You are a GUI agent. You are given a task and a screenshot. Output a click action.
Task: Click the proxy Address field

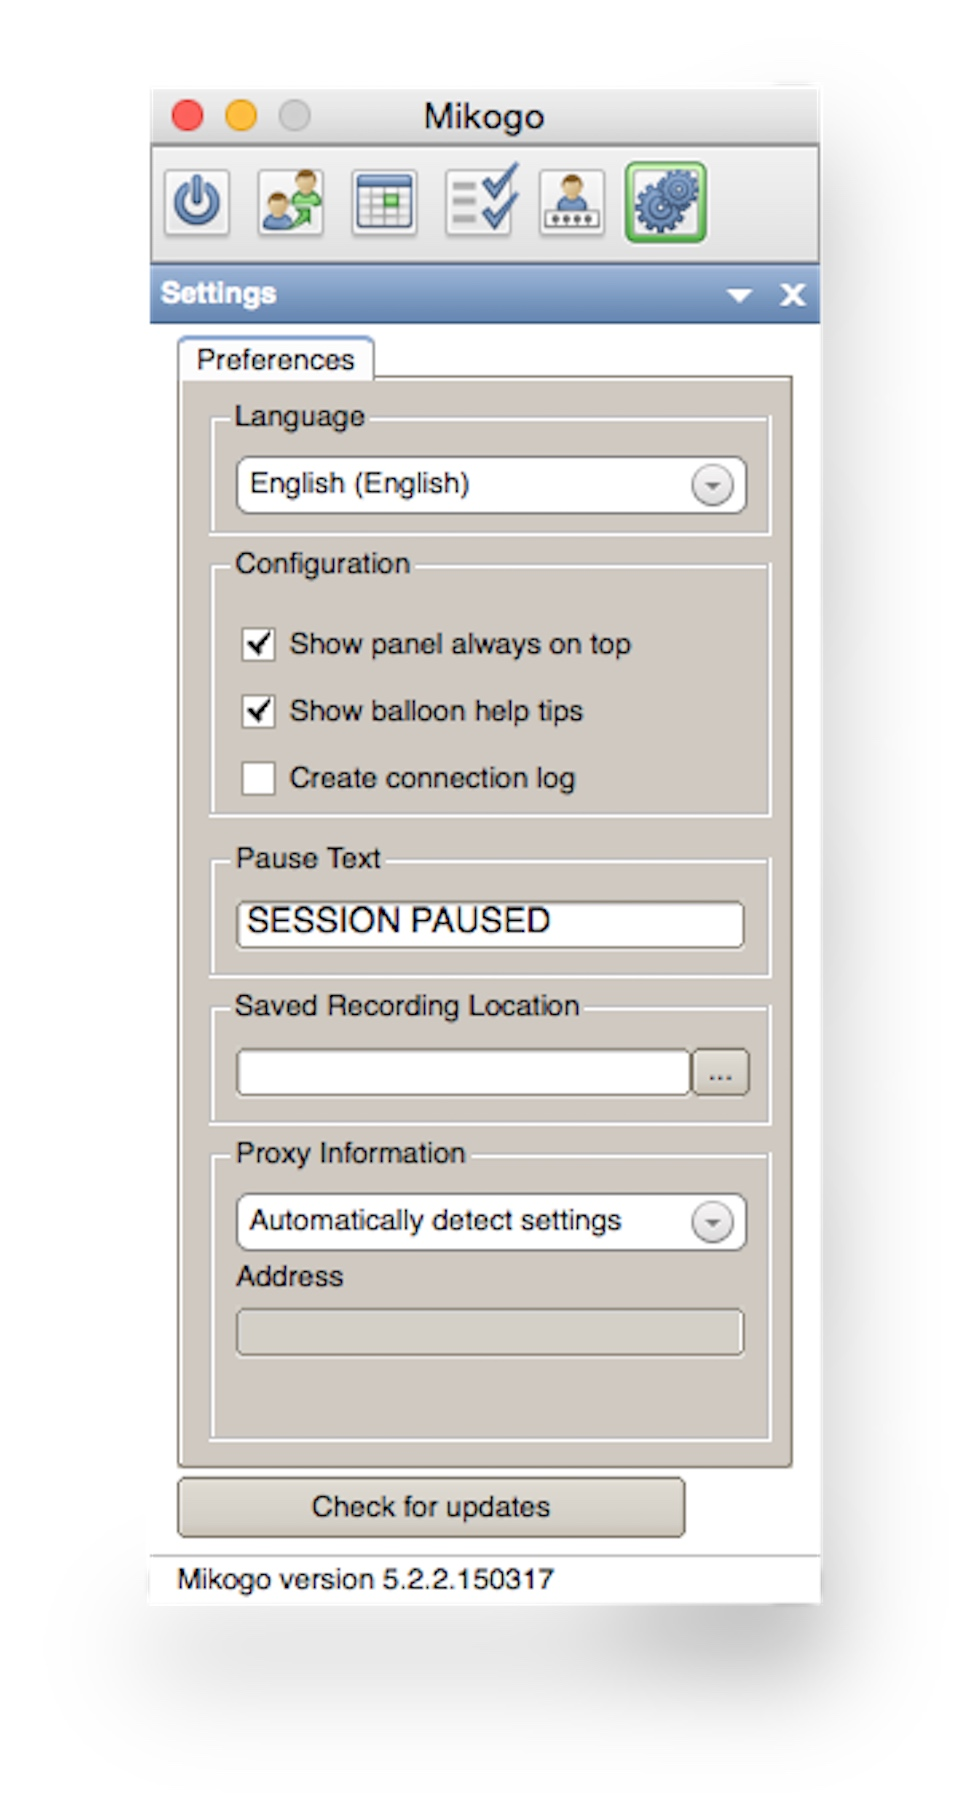pos(490,1333)
